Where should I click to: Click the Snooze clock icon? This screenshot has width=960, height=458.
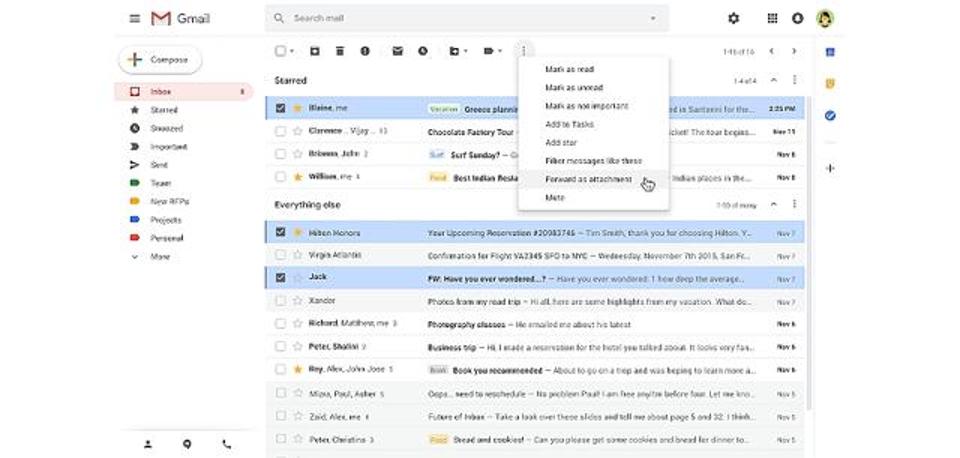click(423, 51)
